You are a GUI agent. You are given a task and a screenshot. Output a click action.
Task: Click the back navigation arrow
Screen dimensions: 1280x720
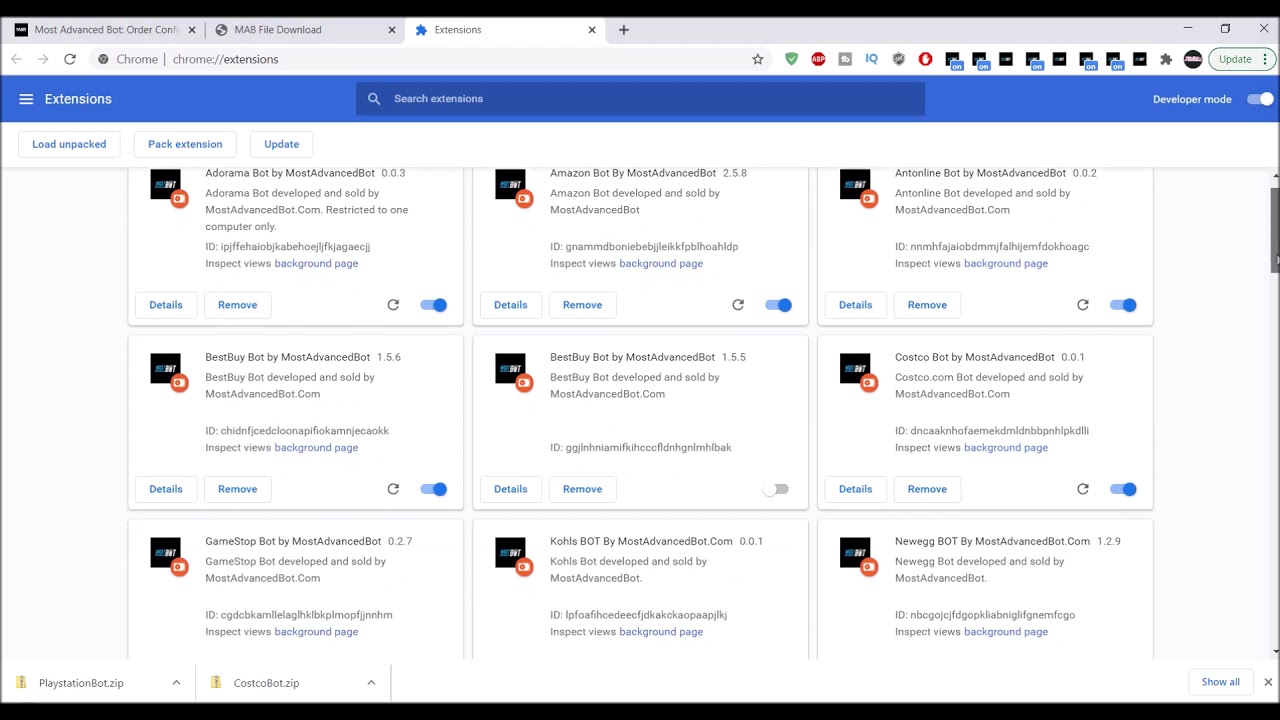pyautogui.click(x=16, y=59)
